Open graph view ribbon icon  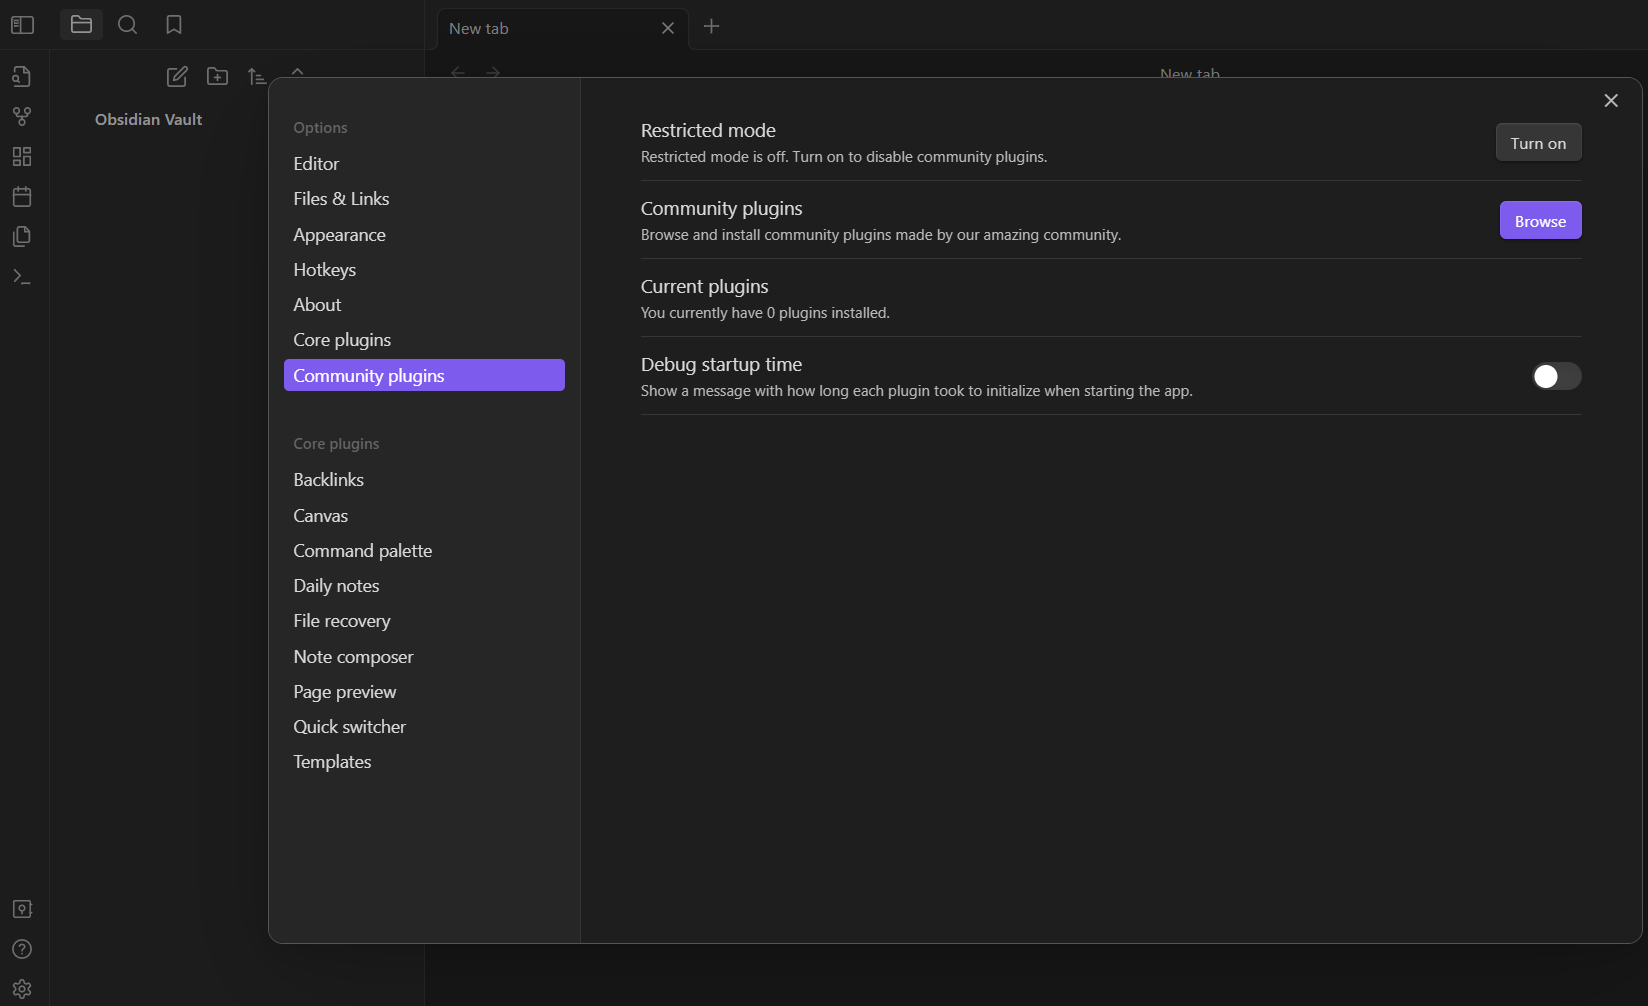[22, 116]
